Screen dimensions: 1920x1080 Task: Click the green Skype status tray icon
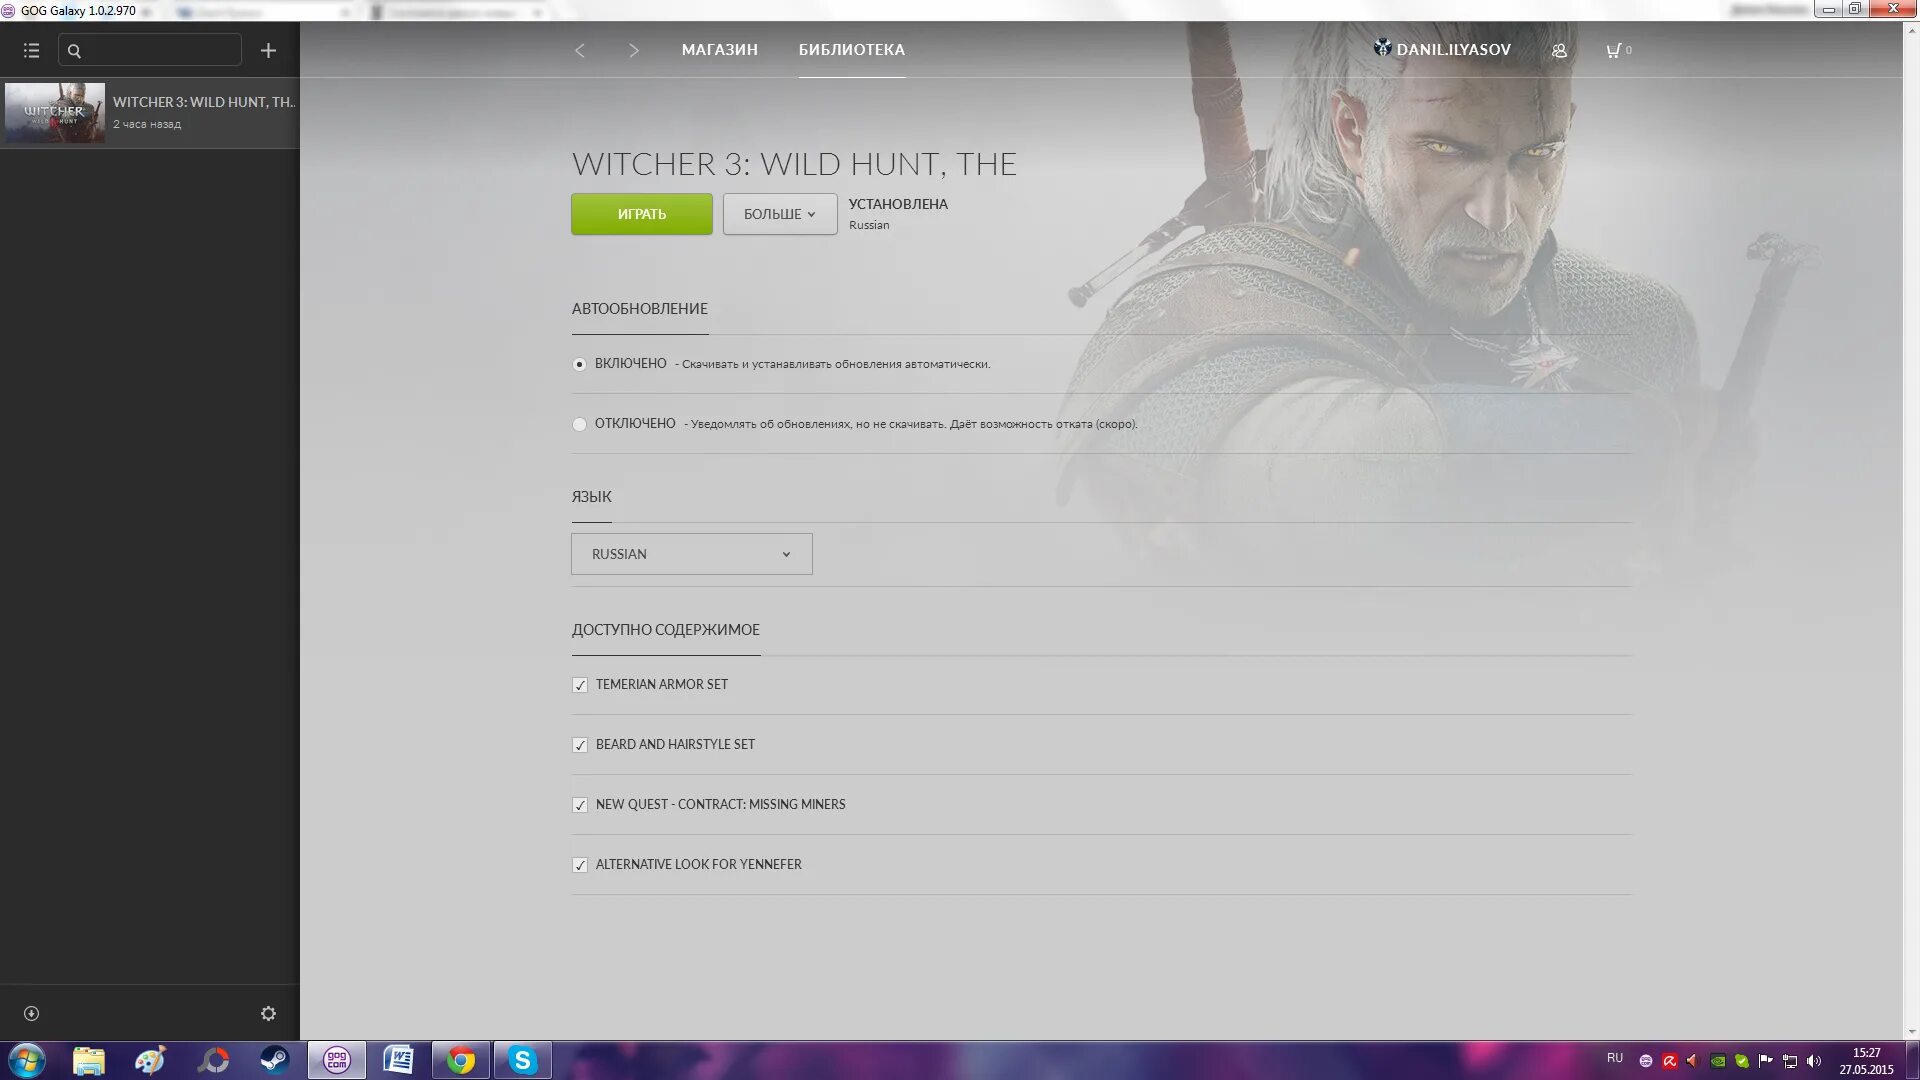point(1742,1061)
